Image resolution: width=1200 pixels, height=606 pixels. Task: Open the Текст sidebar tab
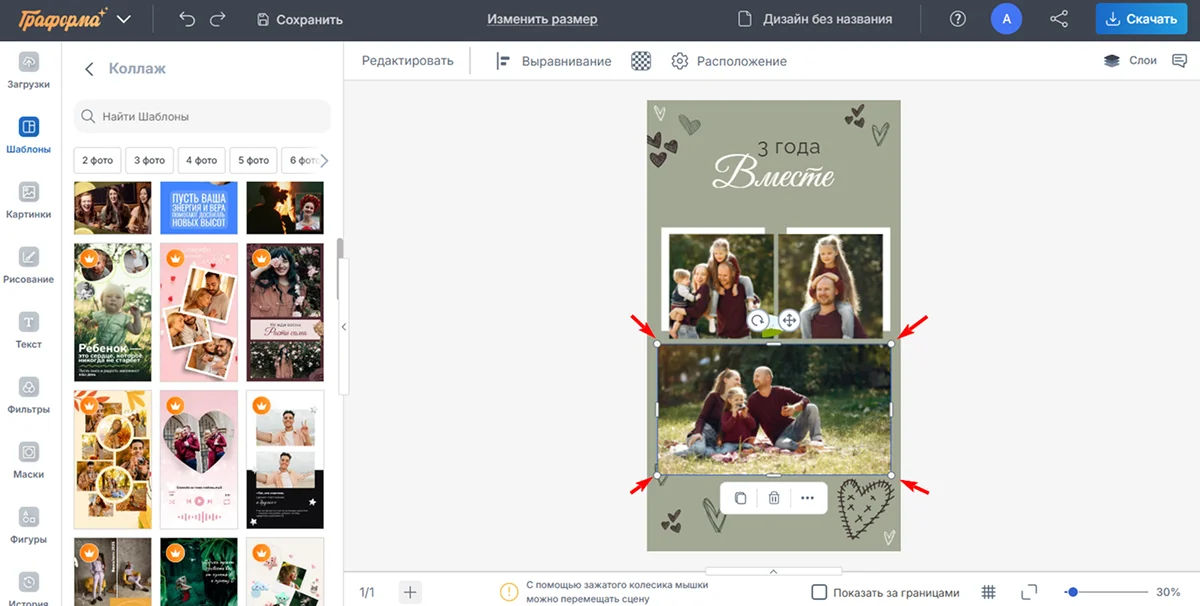(x=29, y=330)
